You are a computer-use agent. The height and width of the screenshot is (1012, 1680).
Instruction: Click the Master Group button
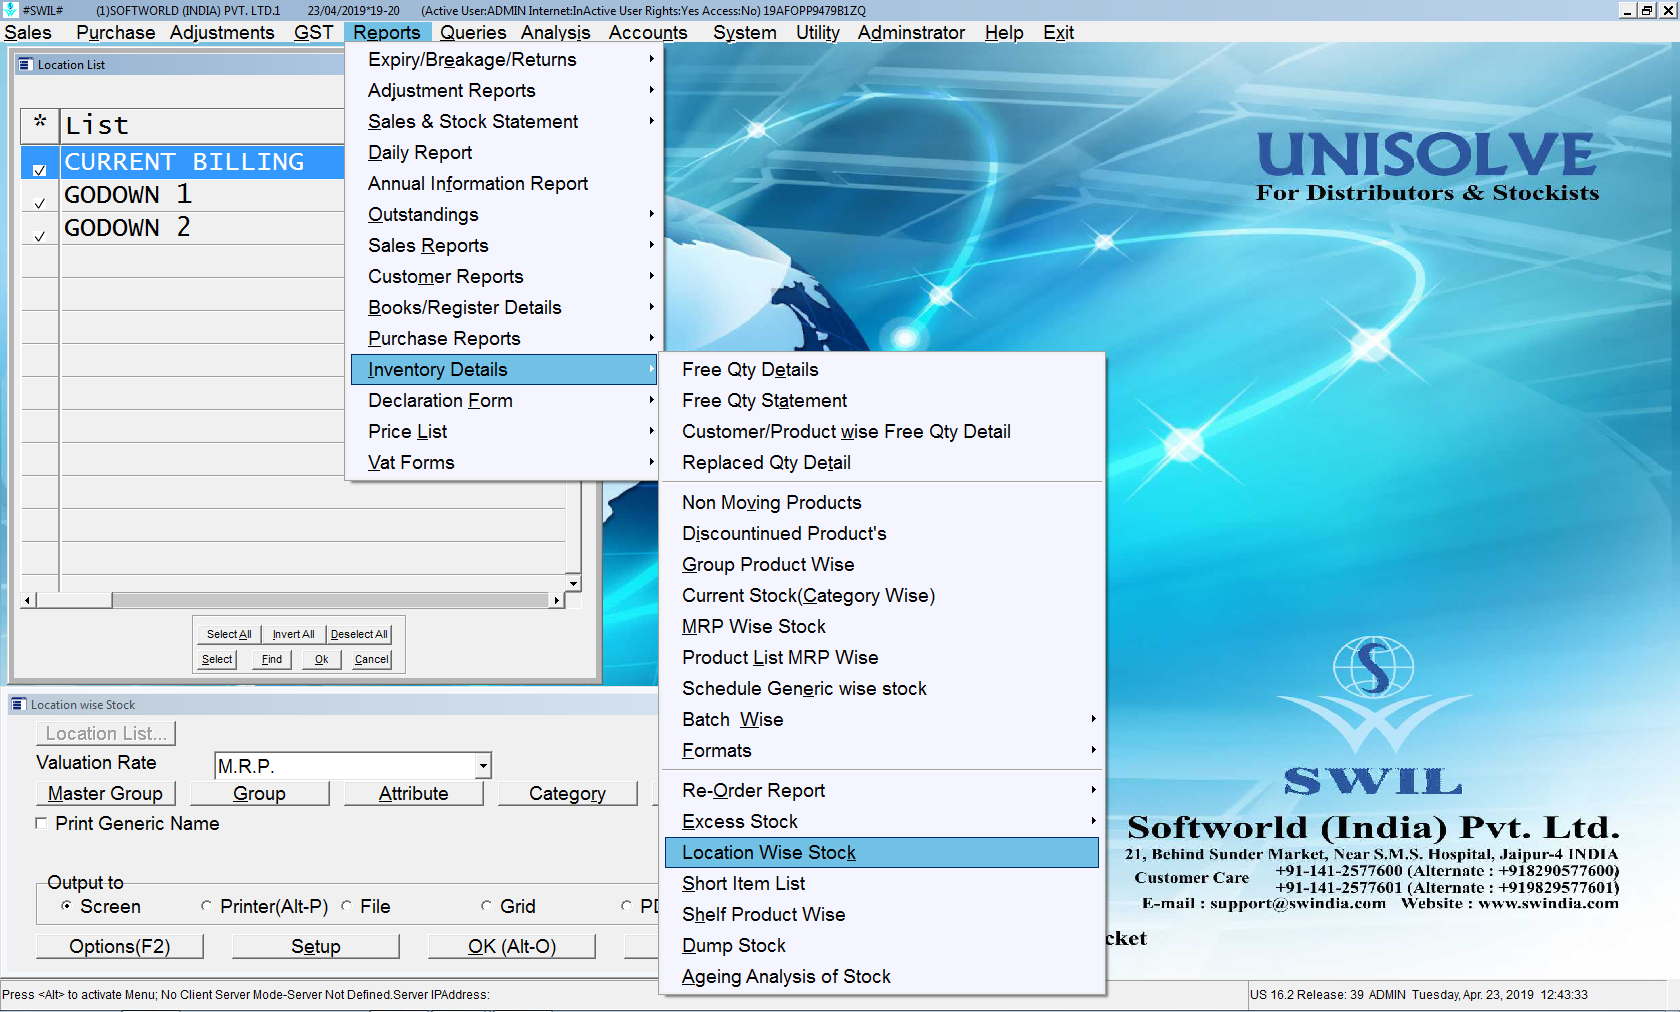click(x=105, y=793)
